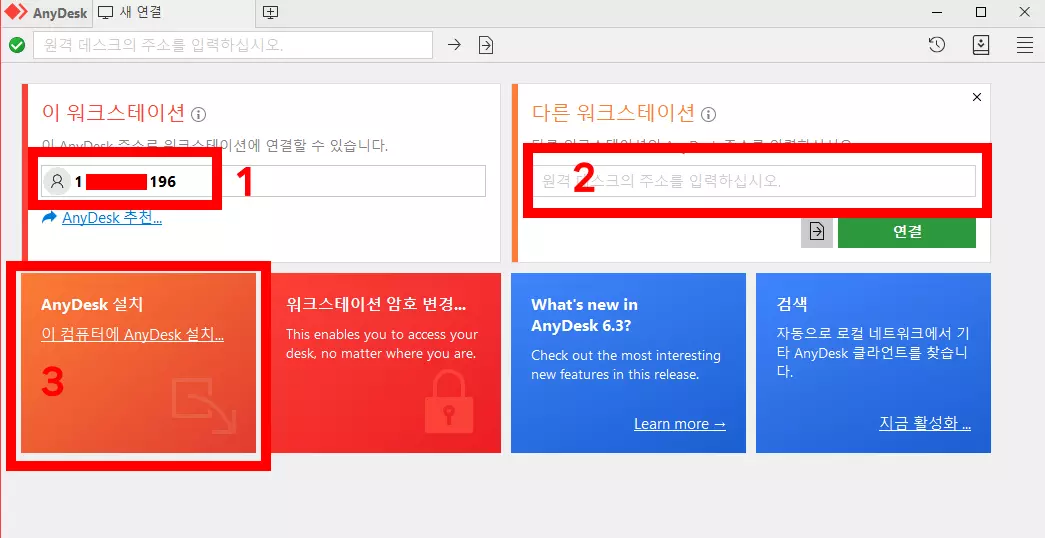Open a new tab with the plus icon
1045x538 pixels.
[x=271, y=12]
